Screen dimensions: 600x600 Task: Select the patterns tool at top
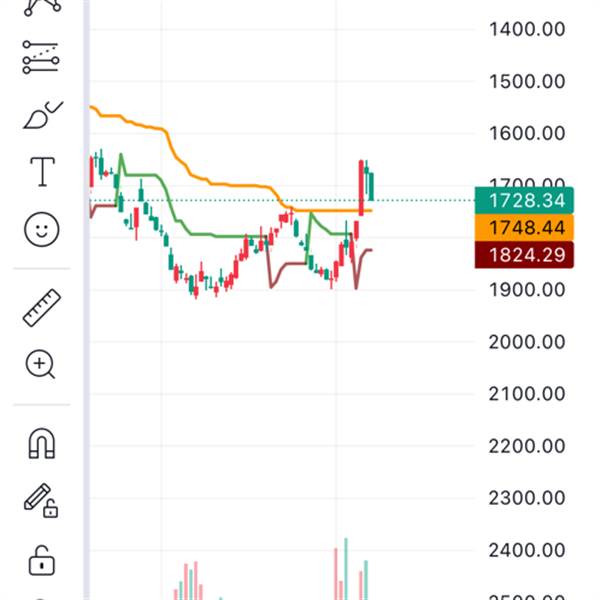pos(41,6)
